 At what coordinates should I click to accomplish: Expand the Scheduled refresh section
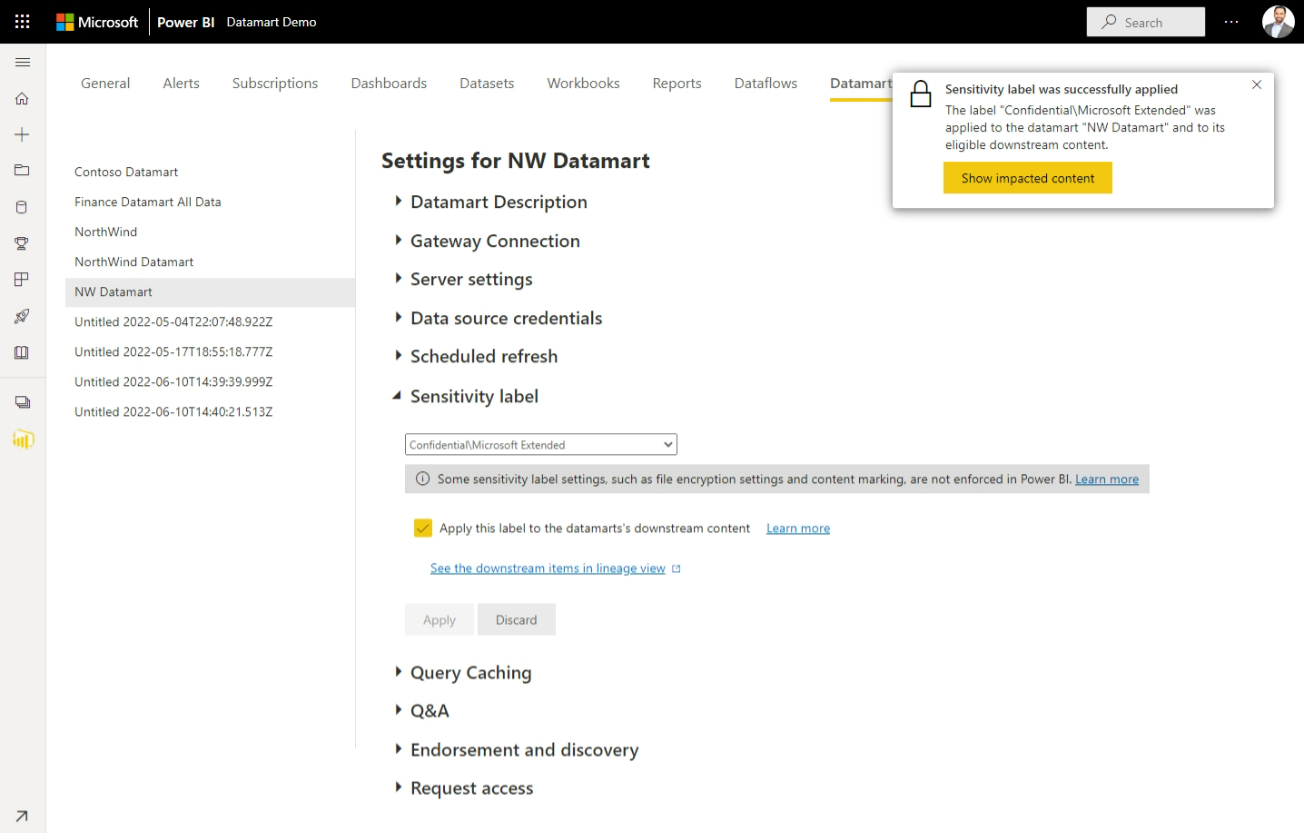(x=484, y=356)
